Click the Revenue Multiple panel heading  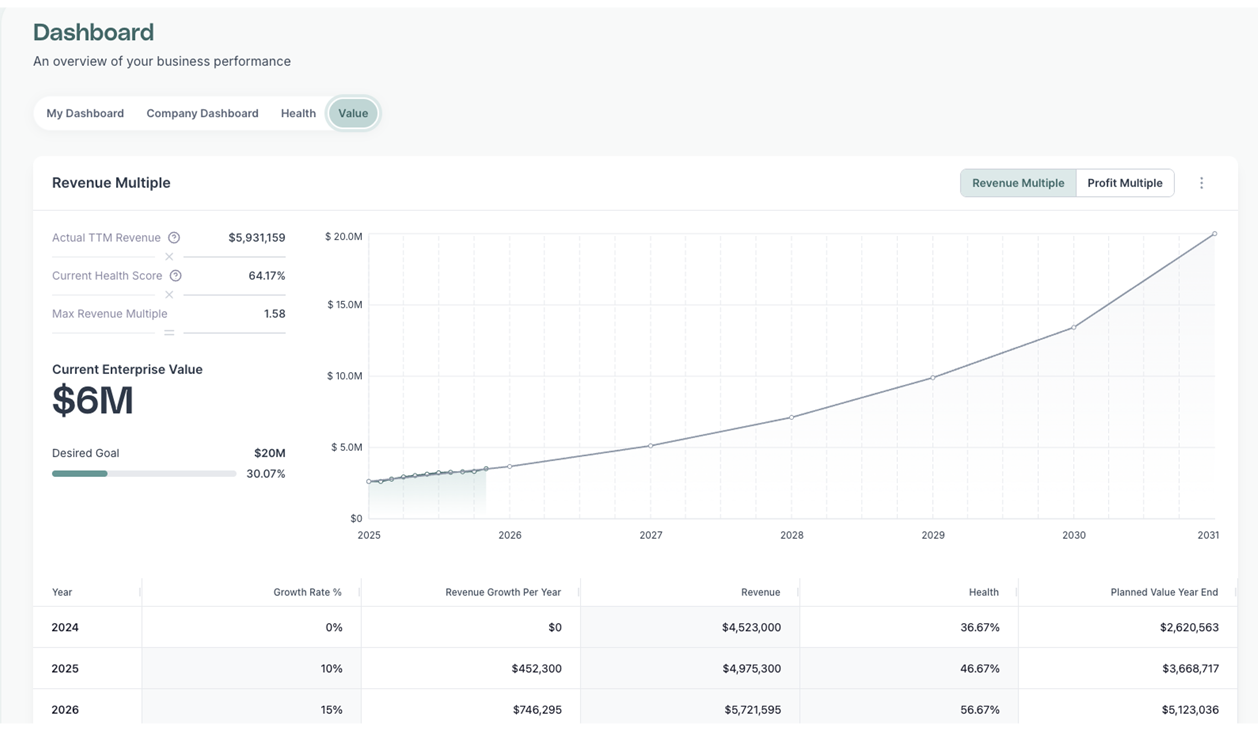(x=111, y=183)
